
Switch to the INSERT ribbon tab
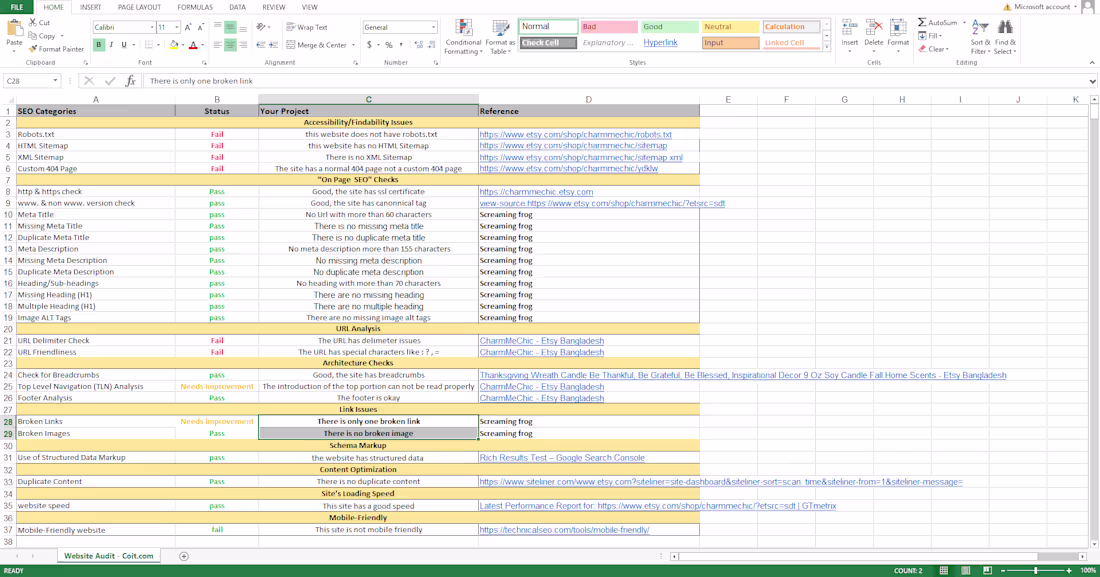click(90, 7)
